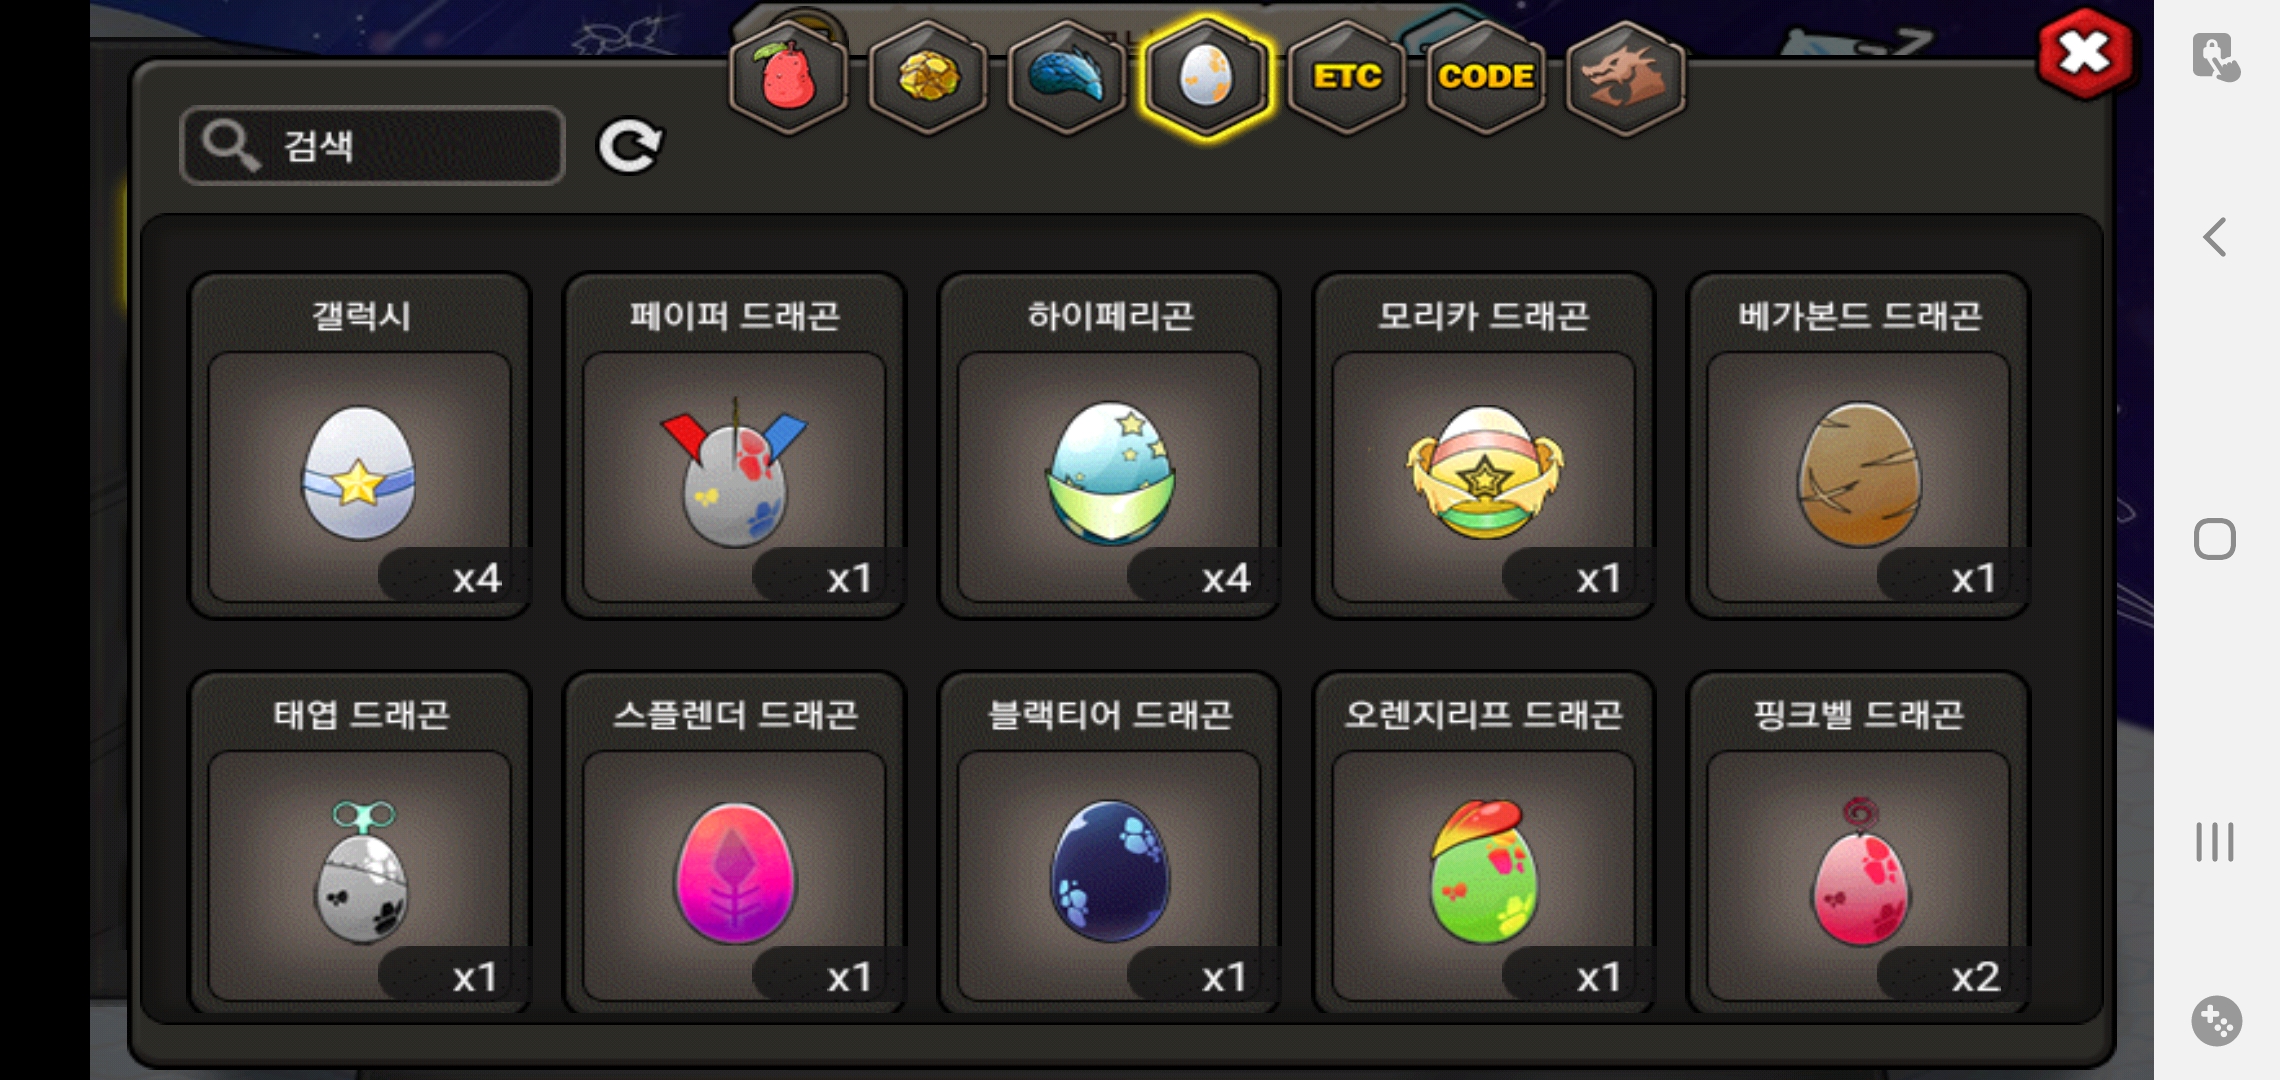Close the inventory with red X
This screenshot has width=2280, height=1080.
pyautogui.click(x=2084, y=54)
